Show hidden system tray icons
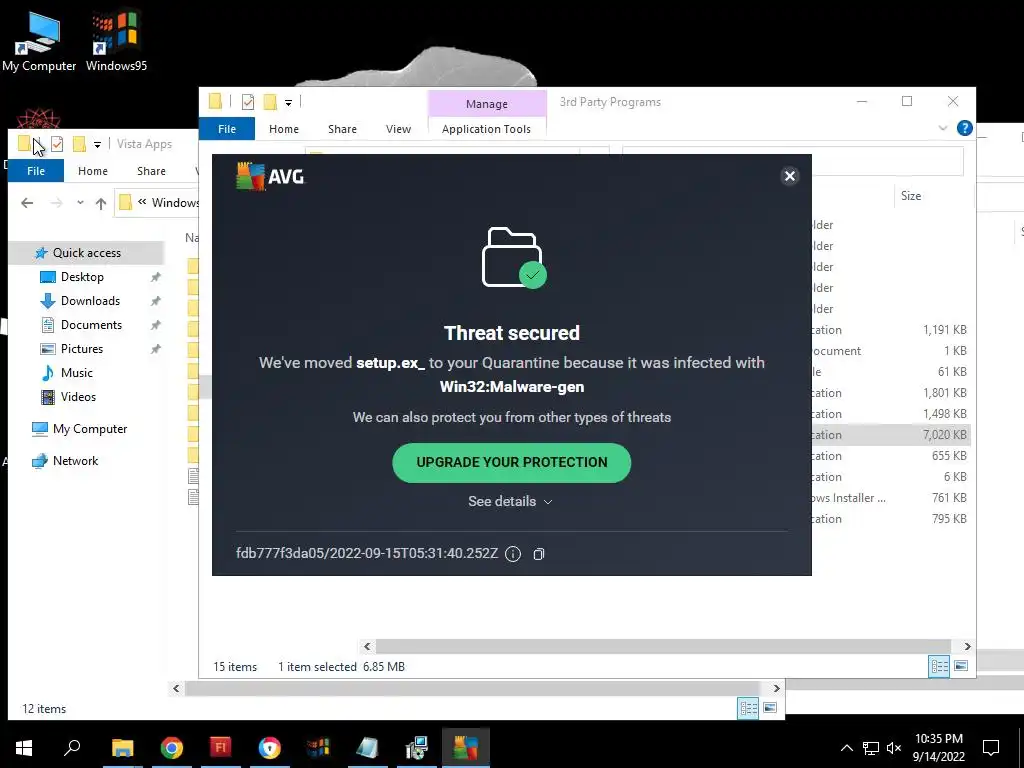This screenshot has width=1024, height=768. 846,748
